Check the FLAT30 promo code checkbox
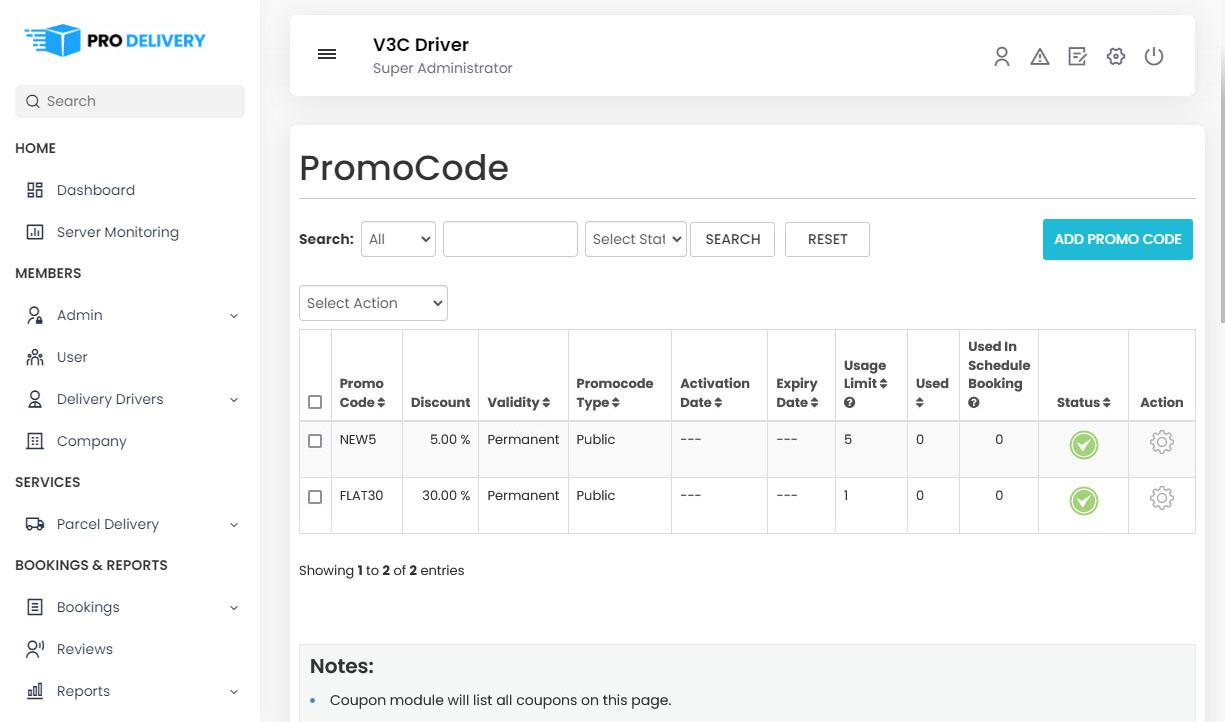This screenshot has height=722, width=1225. coord(315,496)
